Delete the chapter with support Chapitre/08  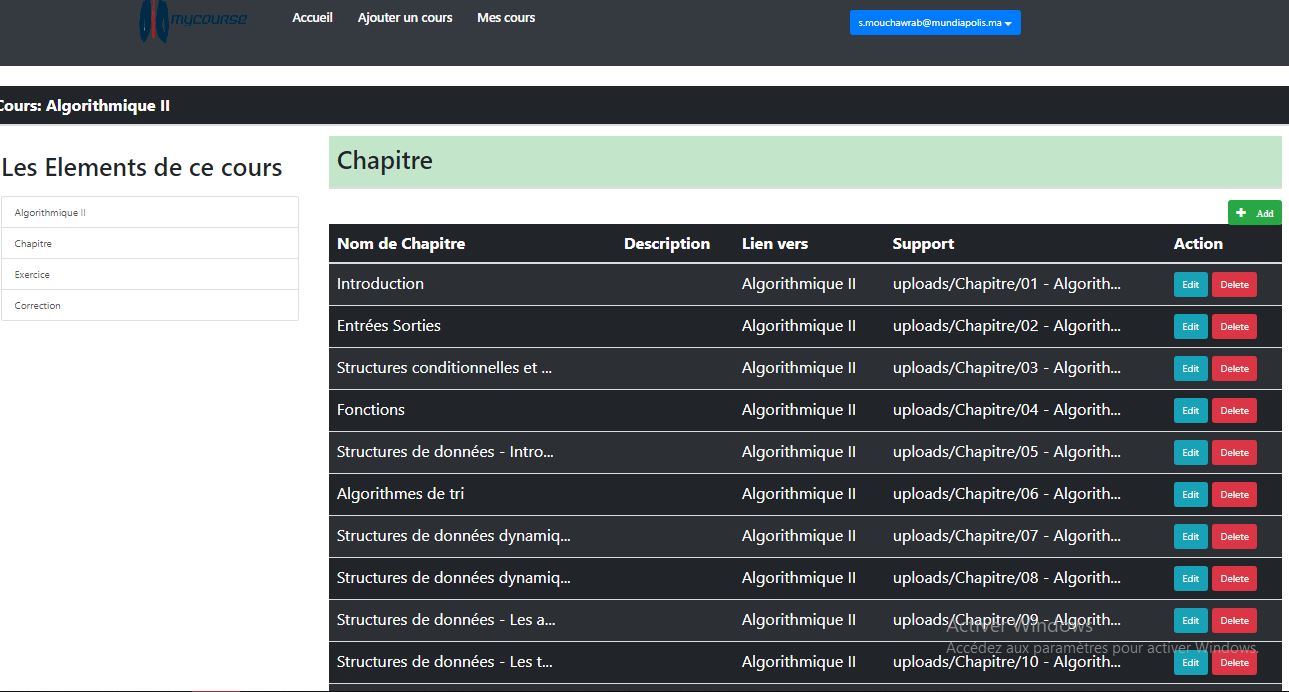(1234, 579)
